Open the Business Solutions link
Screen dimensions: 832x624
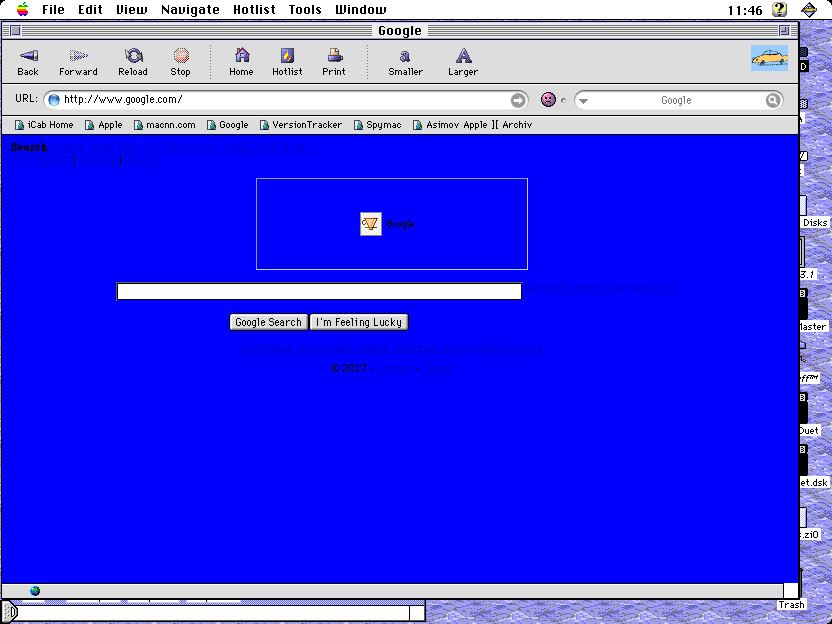(391, 349)
